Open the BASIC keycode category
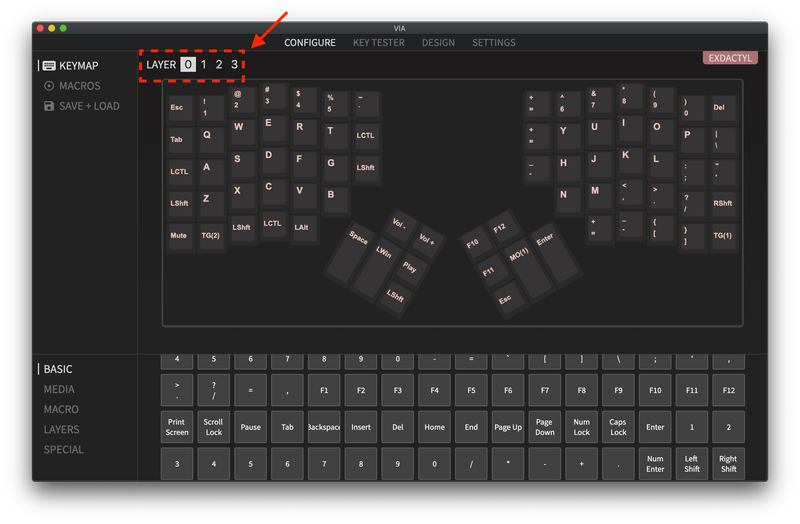Viewport: 800px width, 524px height. pos(58,369)
